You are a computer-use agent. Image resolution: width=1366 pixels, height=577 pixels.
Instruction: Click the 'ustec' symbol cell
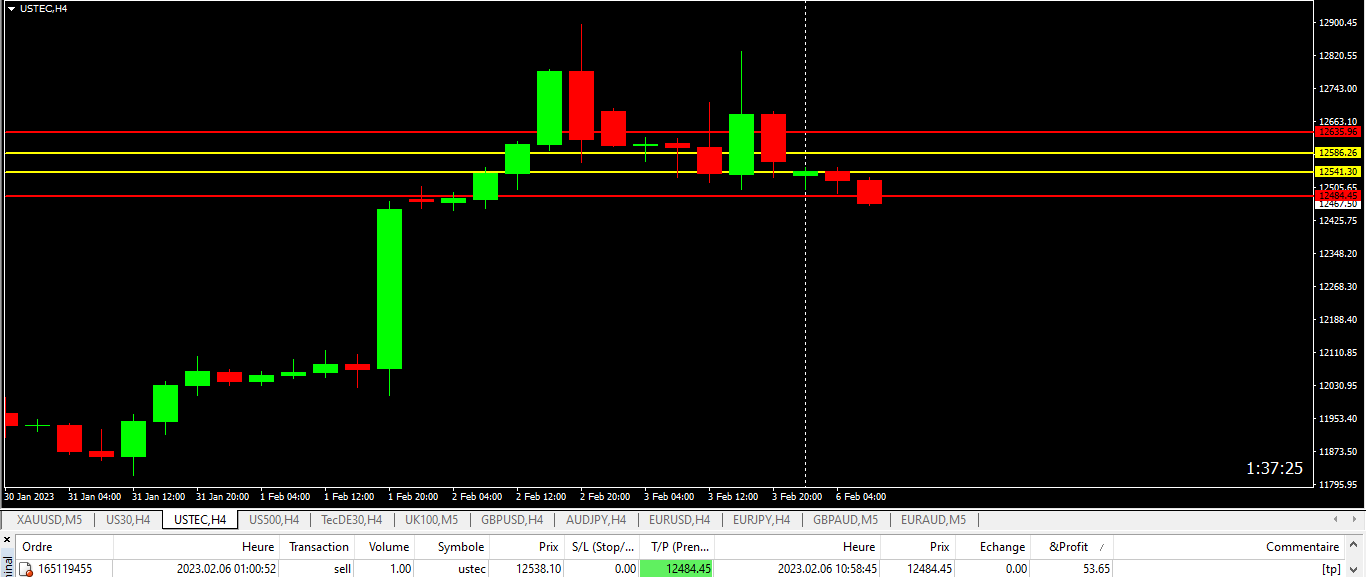(470, 569)
